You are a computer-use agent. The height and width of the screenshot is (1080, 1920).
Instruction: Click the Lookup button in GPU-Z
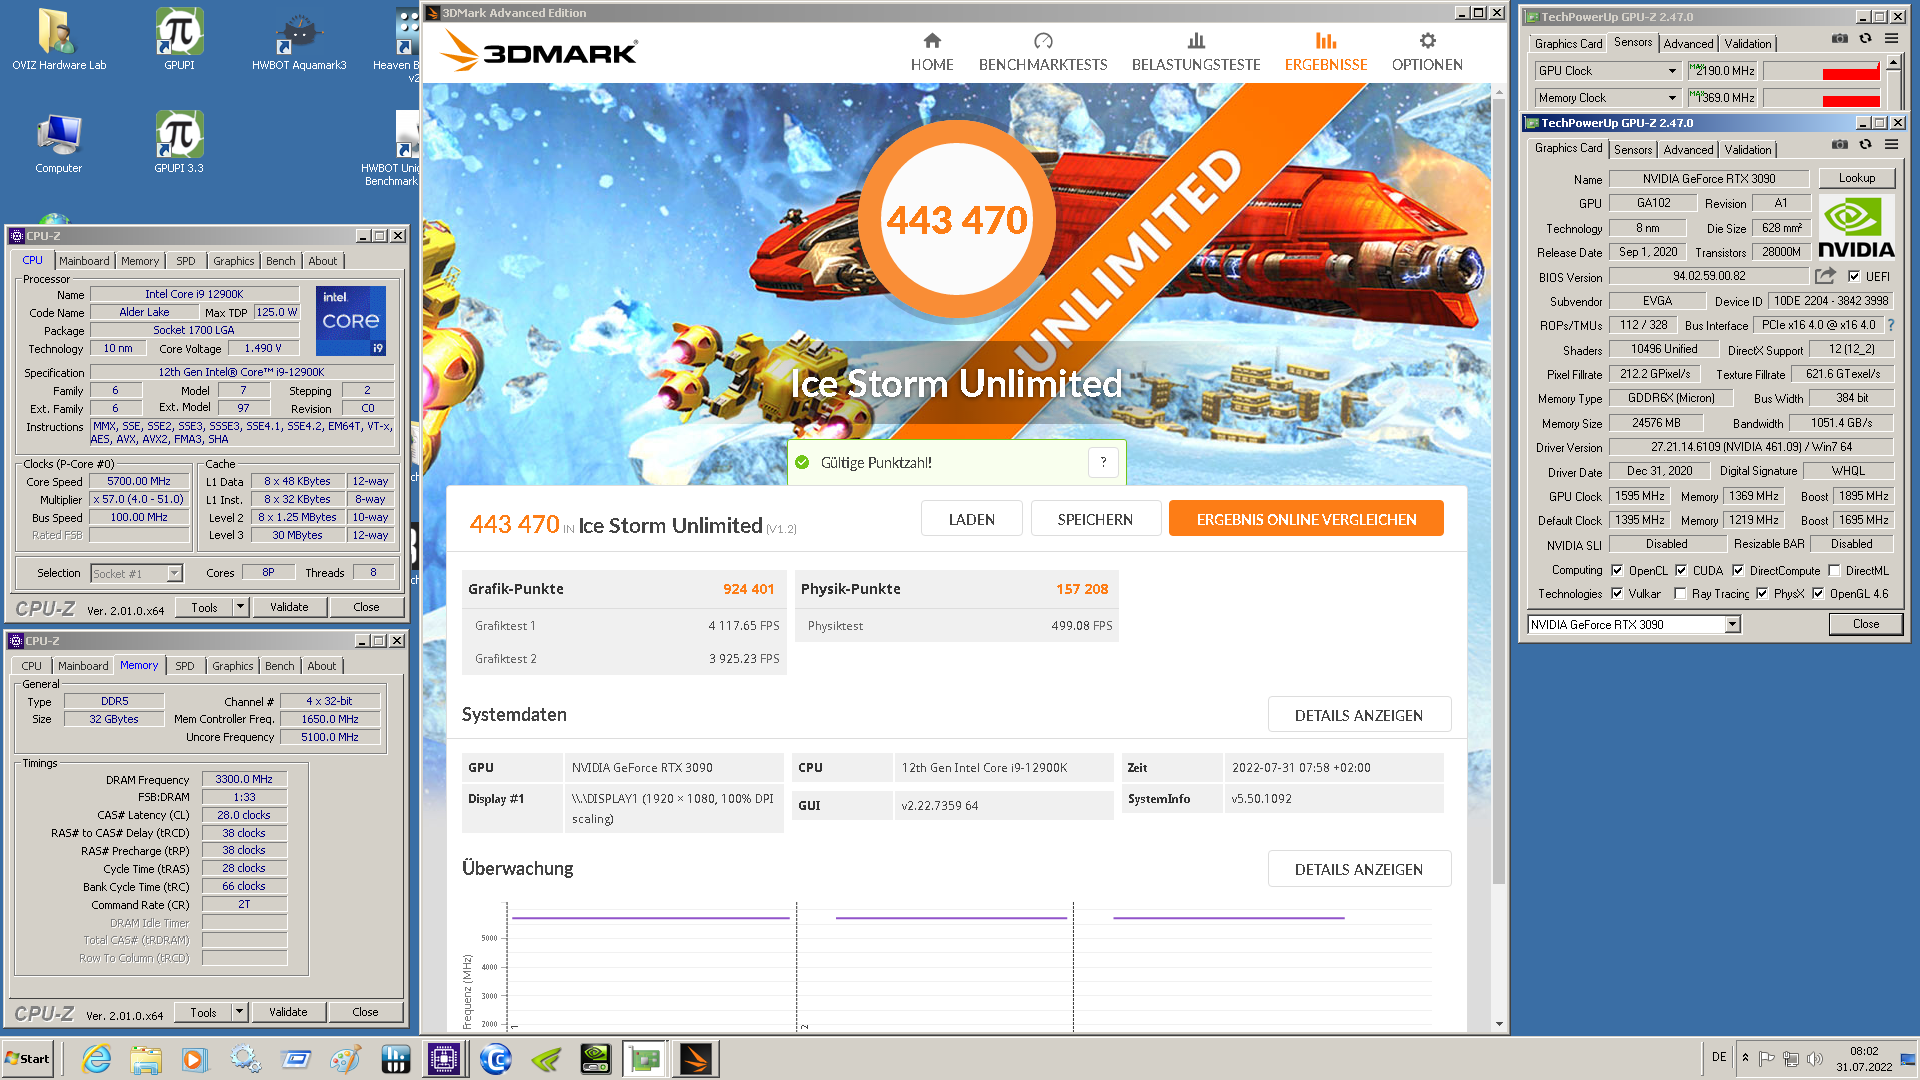tap(1856, 178)
